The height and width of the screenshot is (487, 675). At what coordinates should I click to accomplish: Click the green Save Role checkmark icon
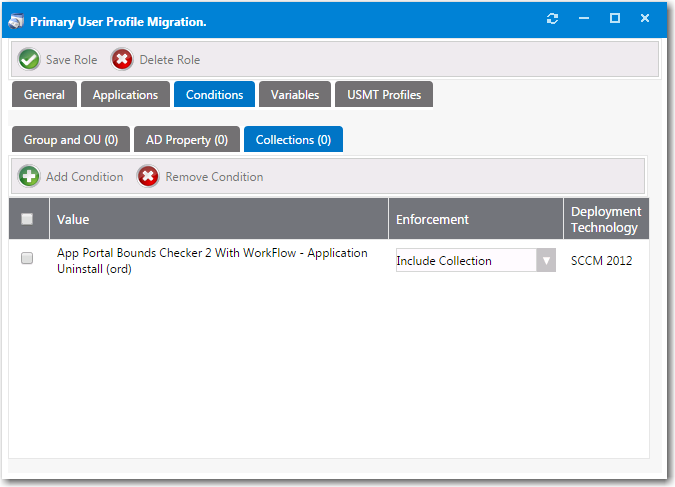tap(29, 60)
